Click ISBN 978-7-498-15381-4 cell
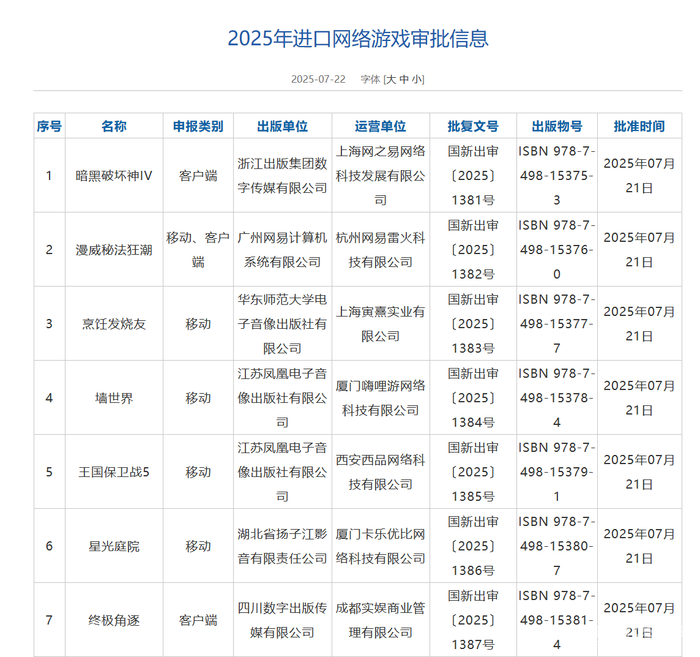This screenshot has width=700, height=657. pos(557,620)
